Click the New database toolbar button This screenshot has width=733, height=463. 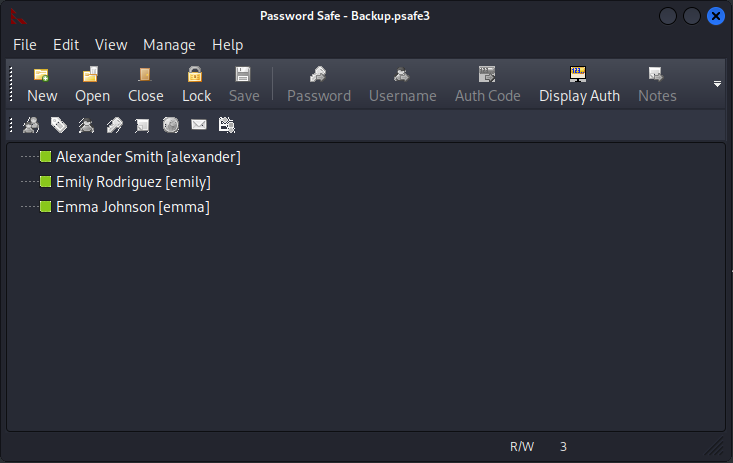[42, 85]
